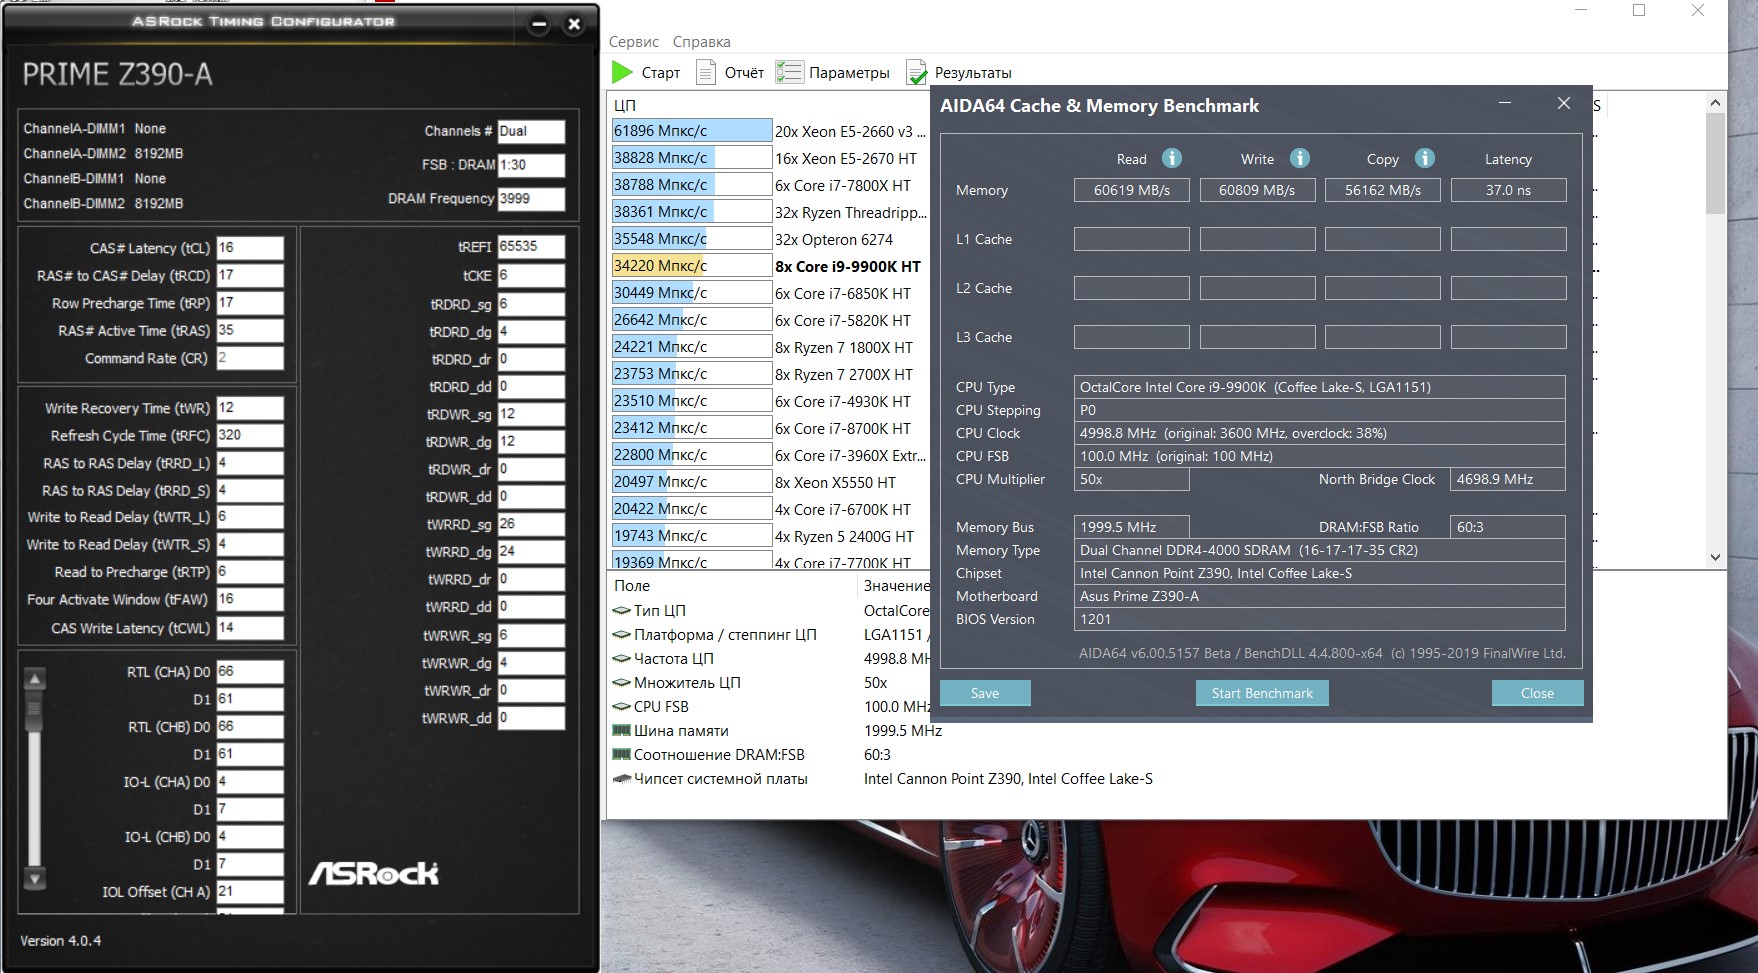The width and height of the screenshot is (1758, 973).
Task: Click the info icon beside Copy
Action: click(x=1425, y=158)
